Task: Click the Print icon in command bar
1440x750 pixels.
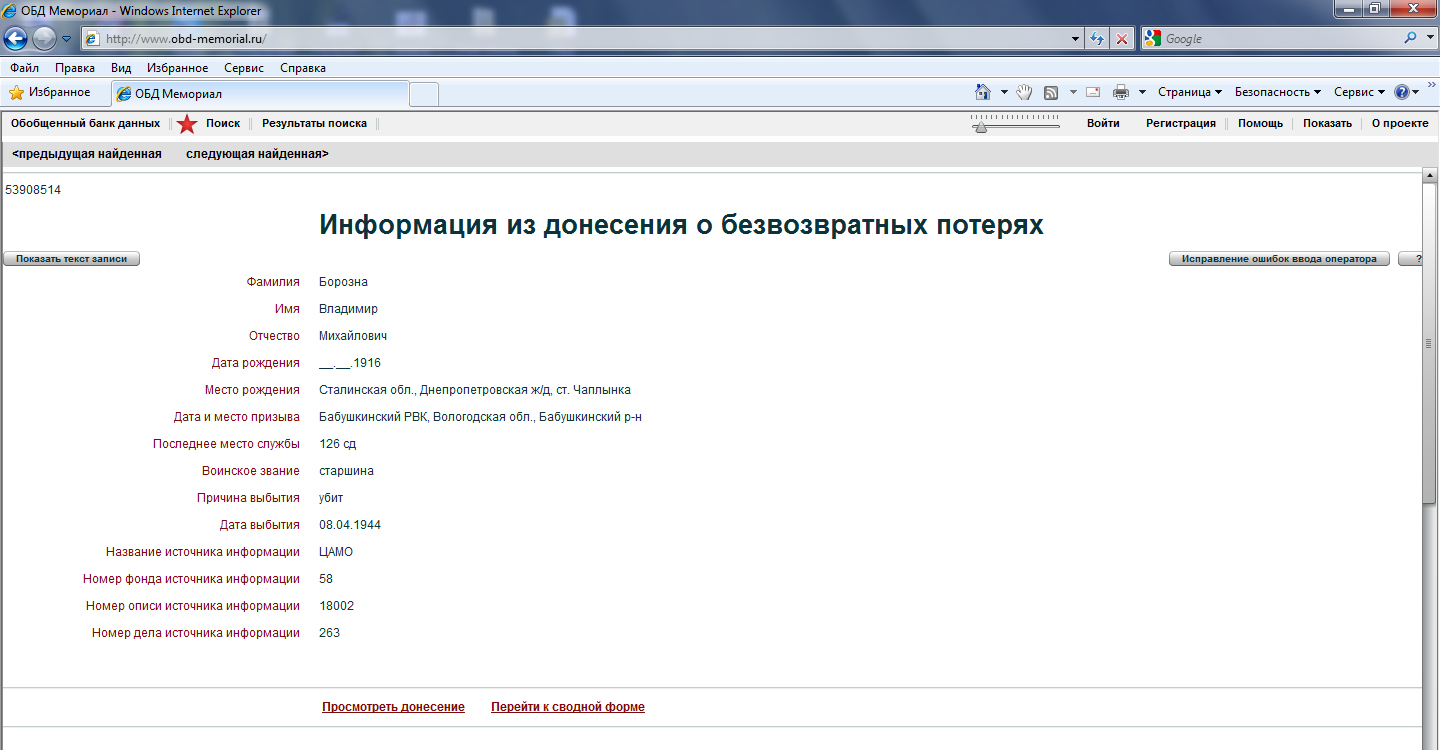Action: tap(1121, 92)
